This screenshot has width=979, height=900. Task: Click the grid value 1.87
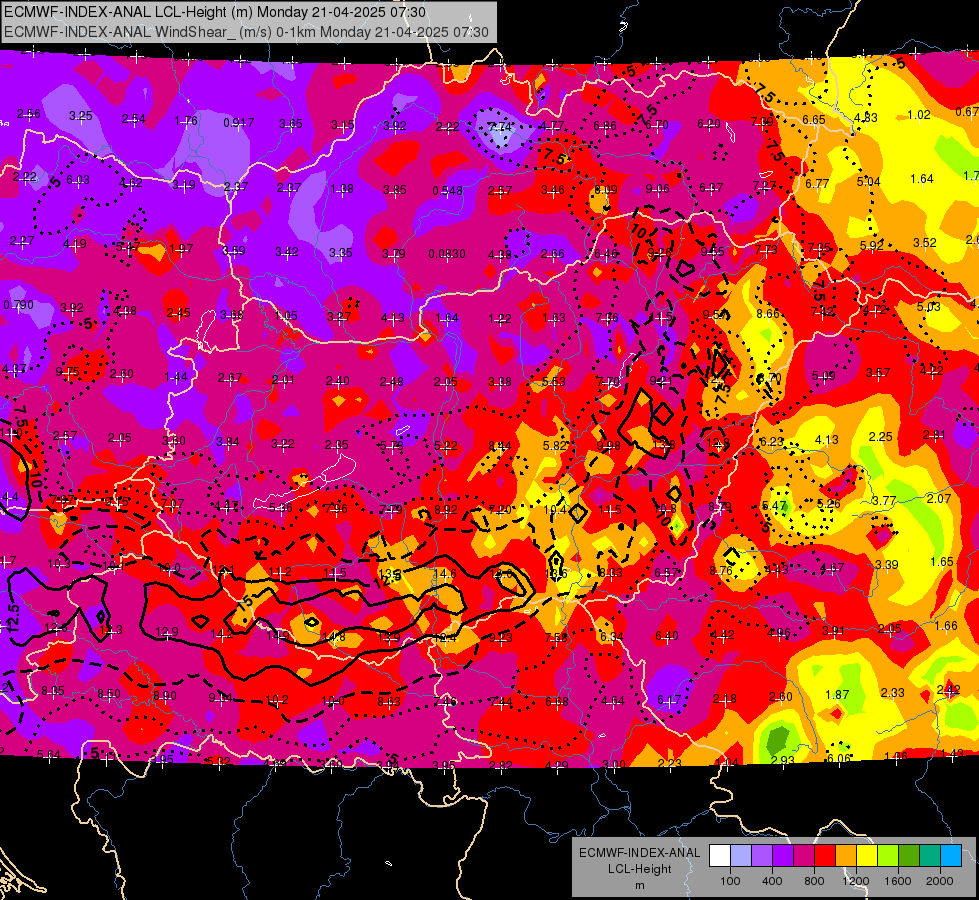[x=837, y=695]
